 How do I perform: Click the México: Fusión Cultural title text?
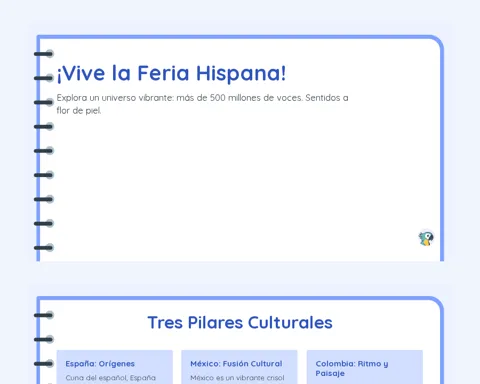[236, 364]
